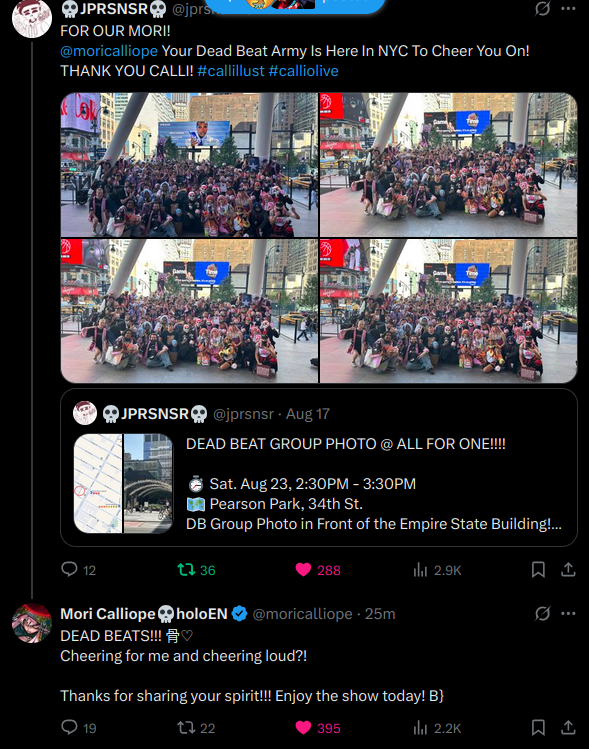View analytics showing 2.9K views
The height and width of the screenshot is (749, 589).
tap(437, 569)
